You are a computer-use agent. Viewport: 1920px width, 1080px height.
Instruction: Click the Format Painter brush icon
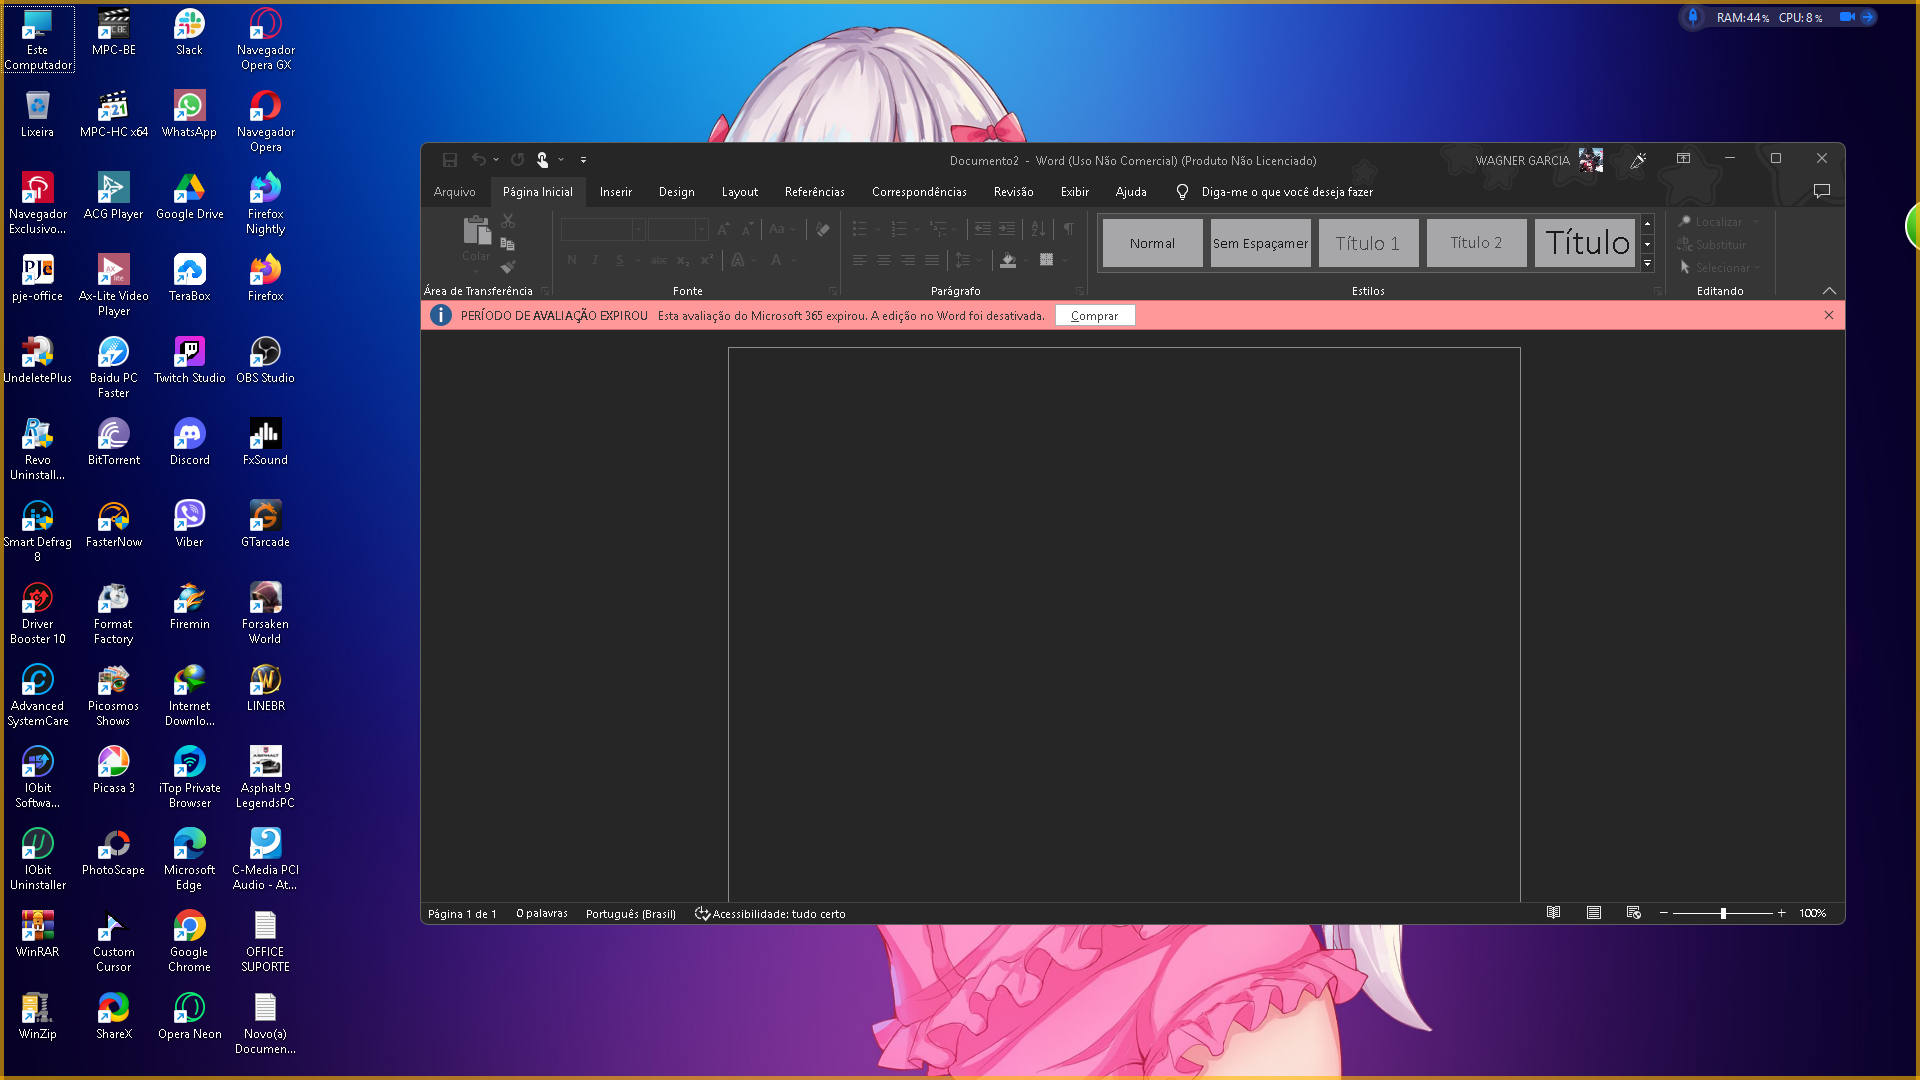508,267
